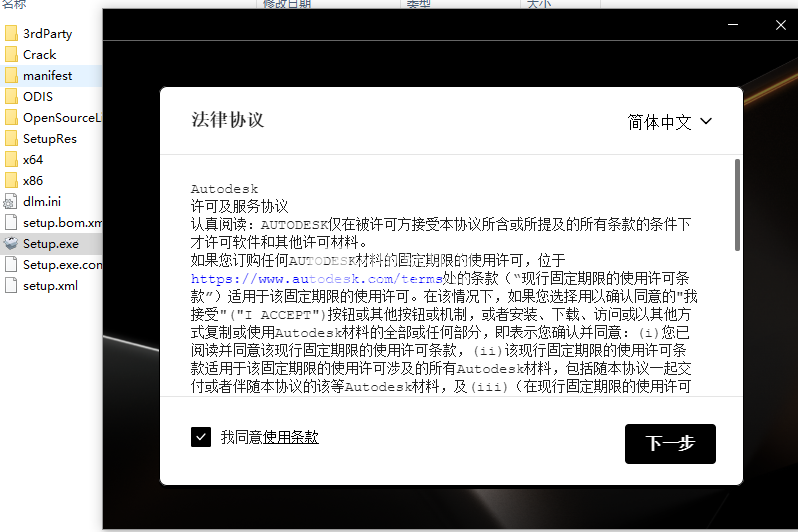Select the Setup.exe application icon
The height and width of the screenshot is (532, 798).
(11, 243)
